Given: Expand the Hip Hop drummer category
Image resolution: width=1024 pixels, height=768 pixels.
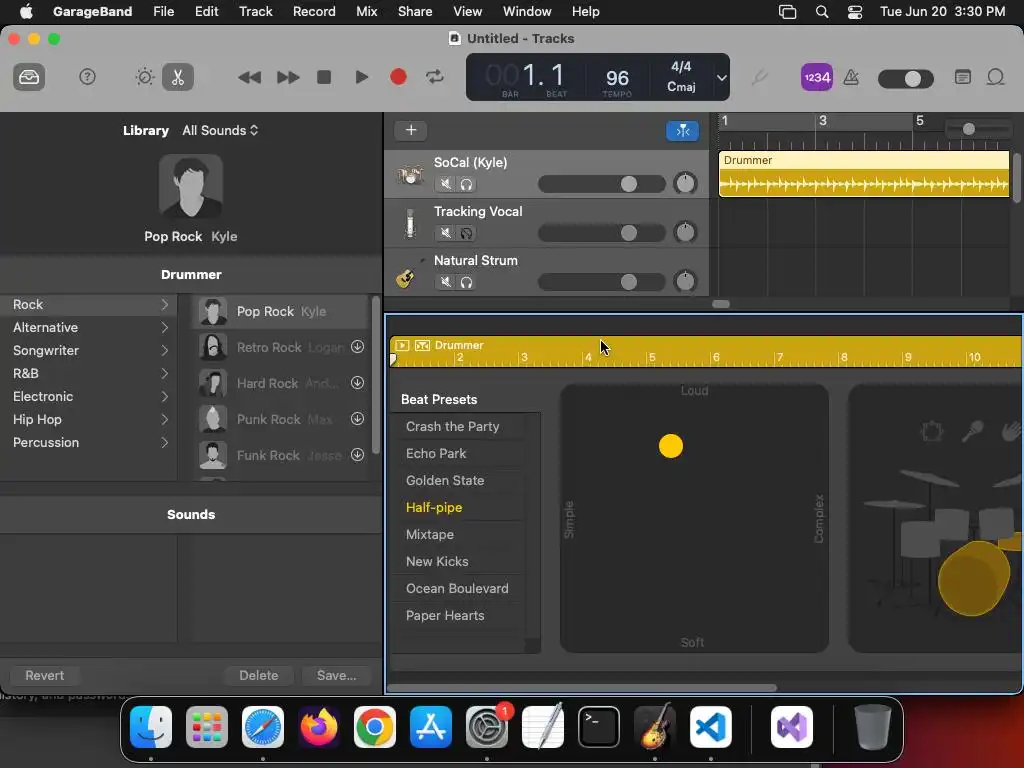Looking at the screenshot, I should coord(165,419).
